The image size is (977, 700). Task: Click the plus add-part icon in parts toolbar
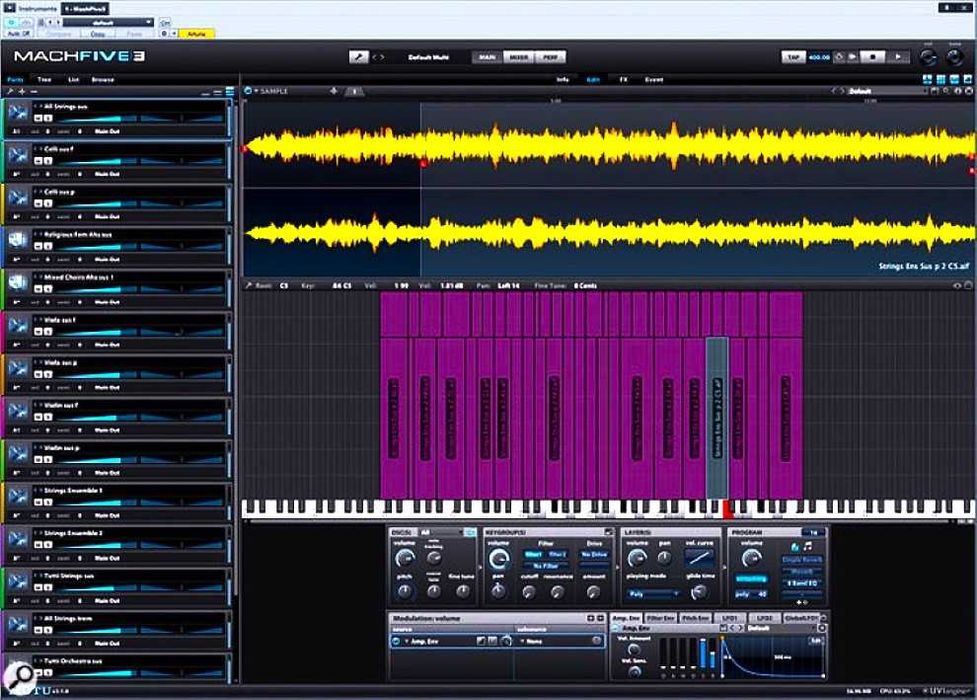22,92
